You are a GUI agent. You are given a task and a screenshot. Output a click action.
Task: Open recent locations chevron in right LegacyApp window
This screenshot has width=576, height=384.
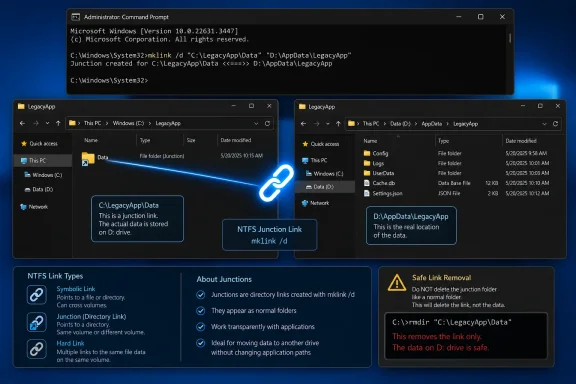[x=328, y=124]
